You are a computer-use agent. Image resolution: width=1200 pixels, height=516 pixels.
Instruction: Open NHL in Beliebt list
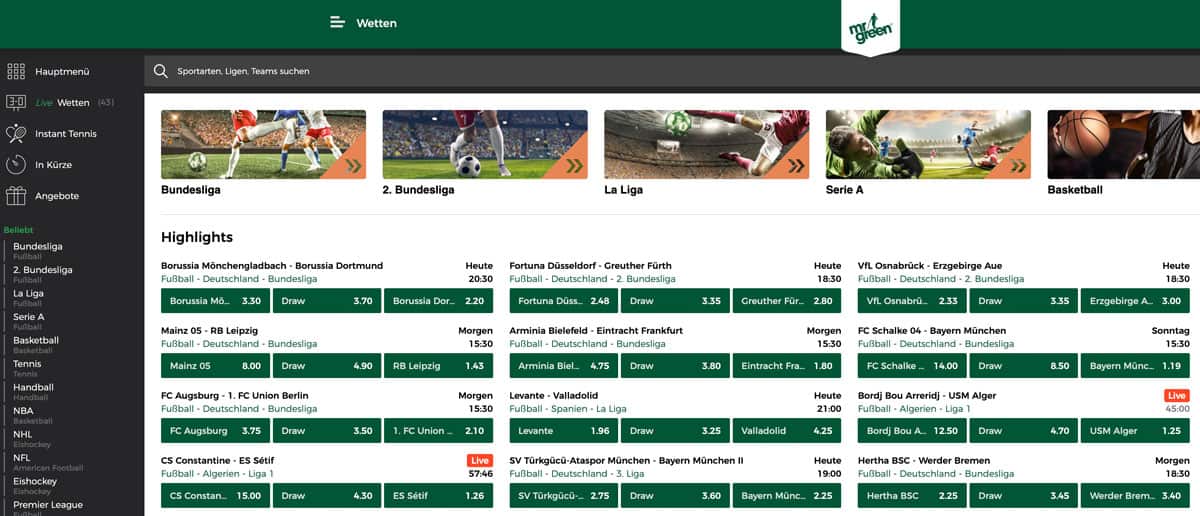(23, 434)
